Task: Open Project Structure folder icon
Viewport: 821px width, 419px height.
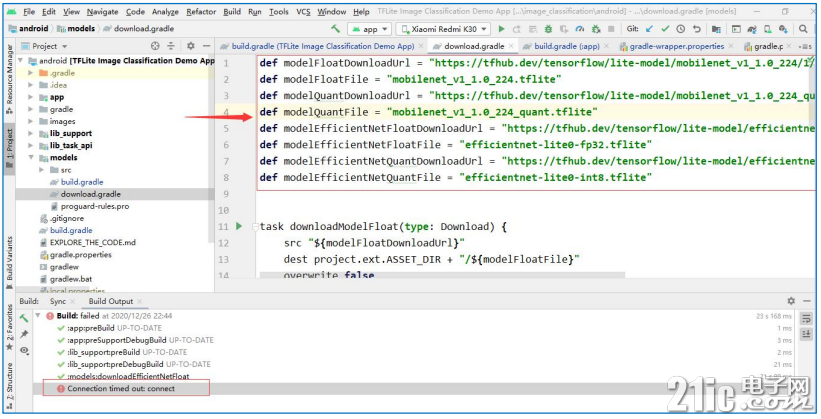Action: coord(716,29)
